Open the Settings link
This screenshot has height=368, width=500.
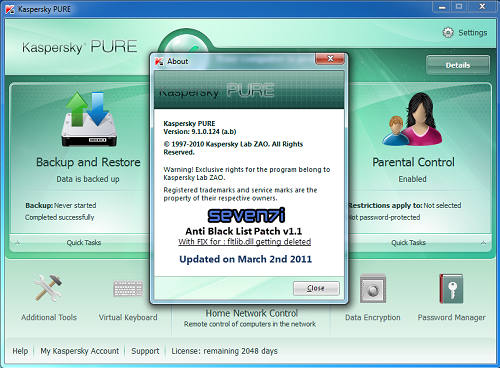[473, 33]
